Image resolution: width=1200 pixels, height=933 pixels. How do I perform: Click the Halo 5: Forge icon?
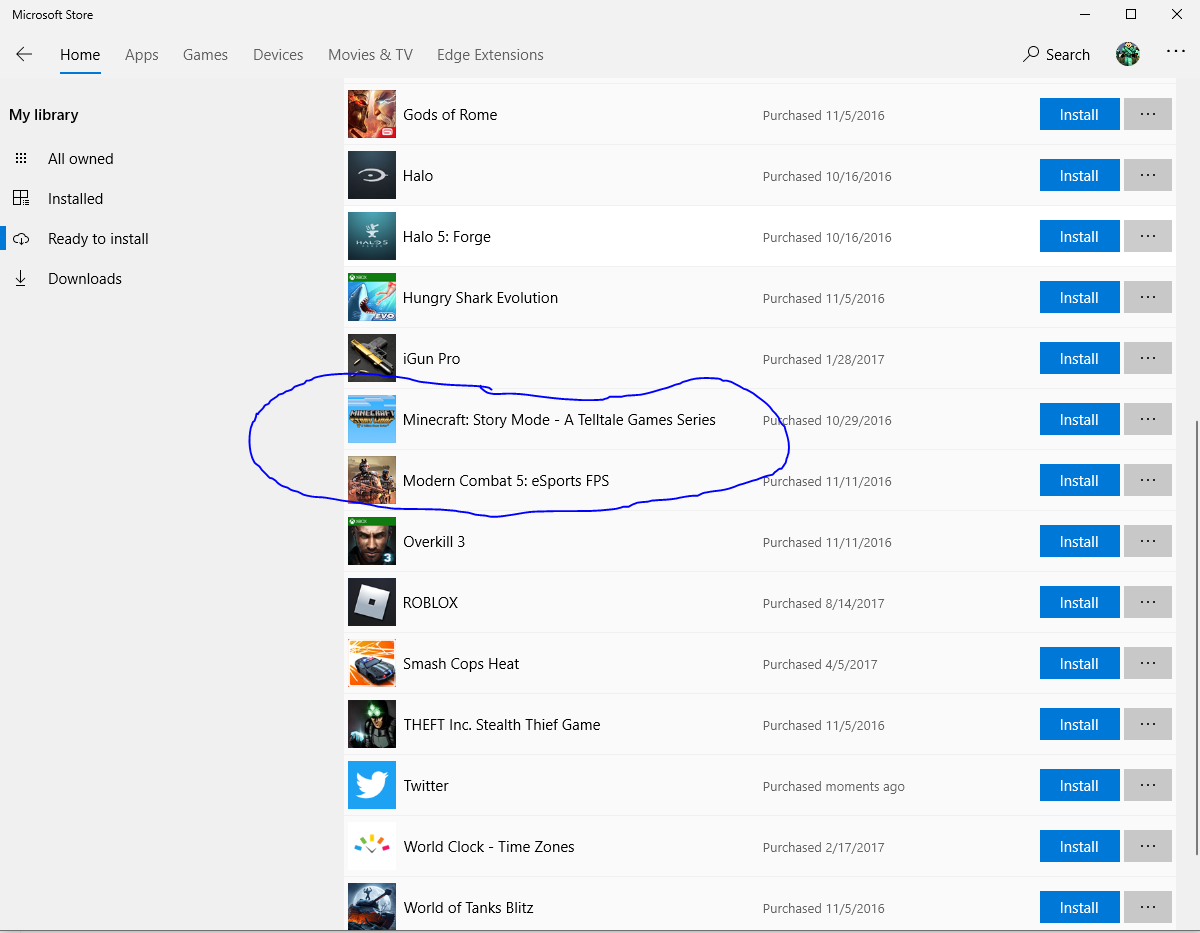coord(372,236)
